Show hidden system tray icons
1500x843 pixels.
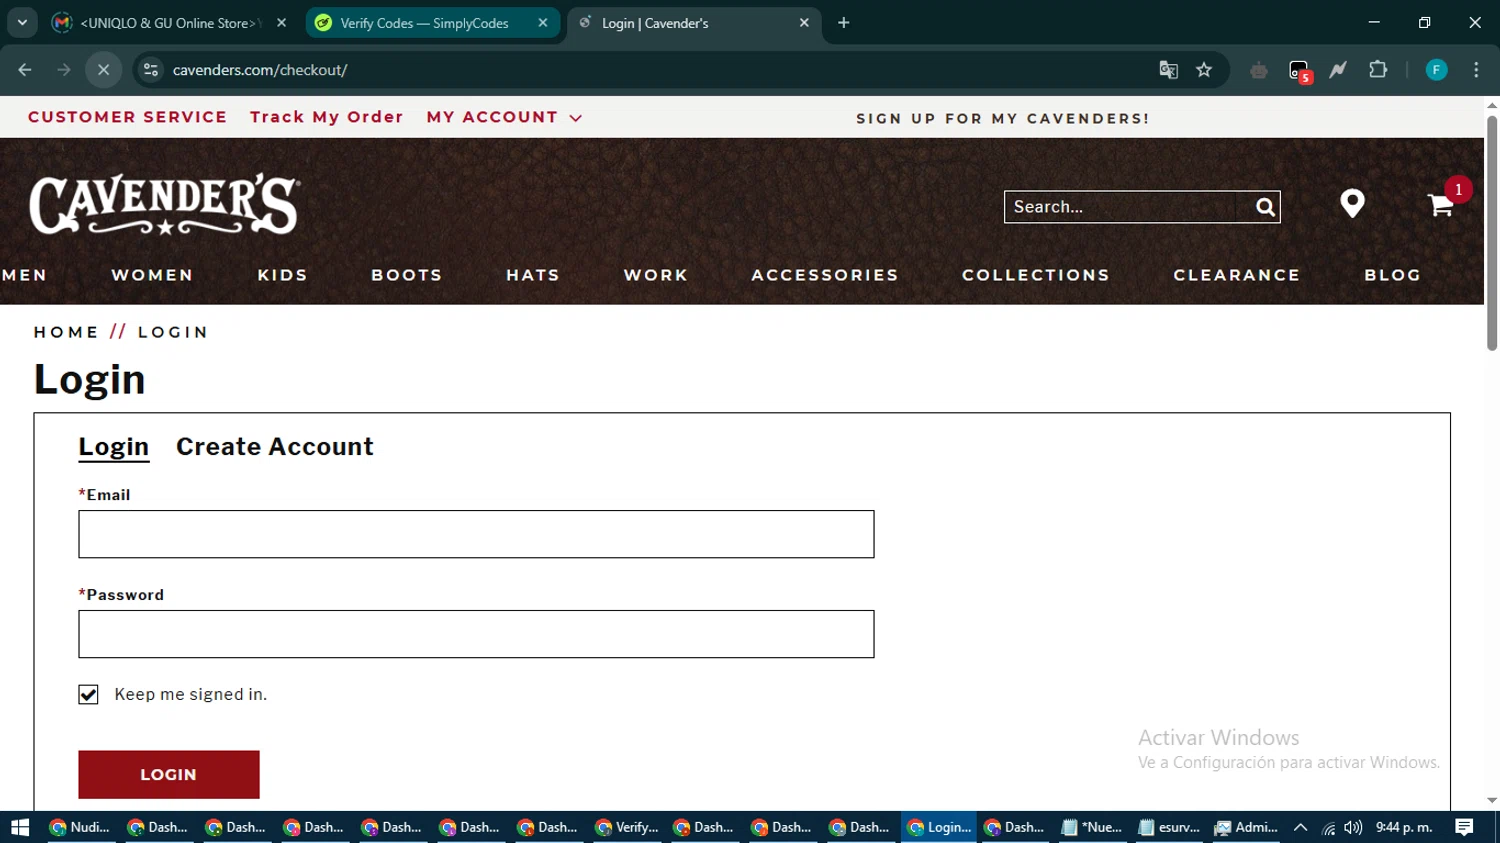[1300, 827]
